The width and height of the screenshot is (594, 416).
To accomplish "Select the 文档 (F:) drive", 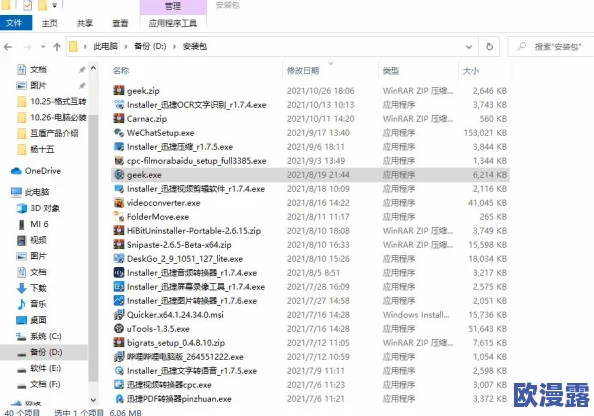I will point(39,384).
